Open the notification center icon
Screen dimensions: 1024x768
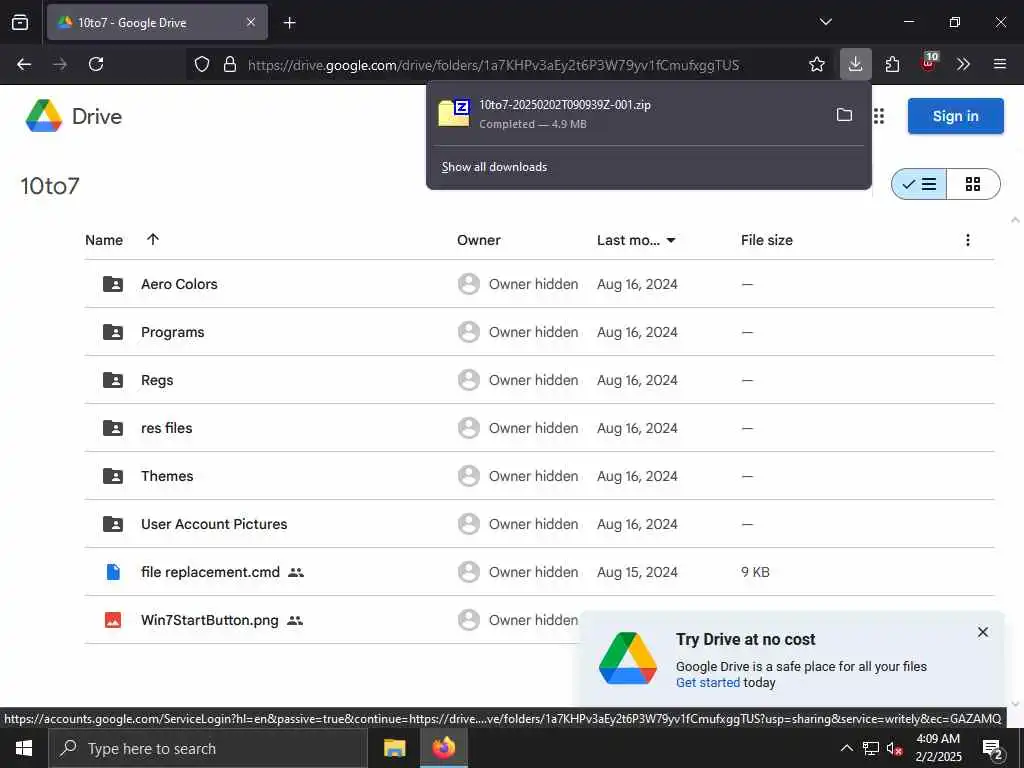[992, 749]
